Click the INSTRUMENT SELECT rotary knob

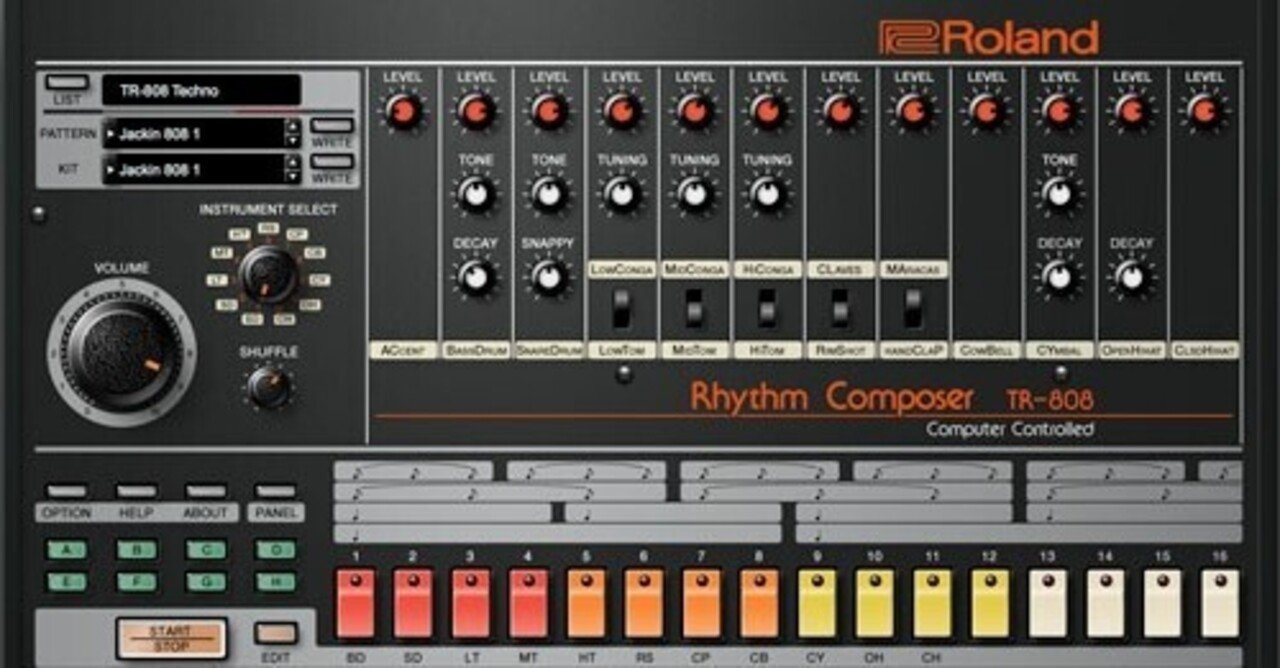click(x=268, y=275)
